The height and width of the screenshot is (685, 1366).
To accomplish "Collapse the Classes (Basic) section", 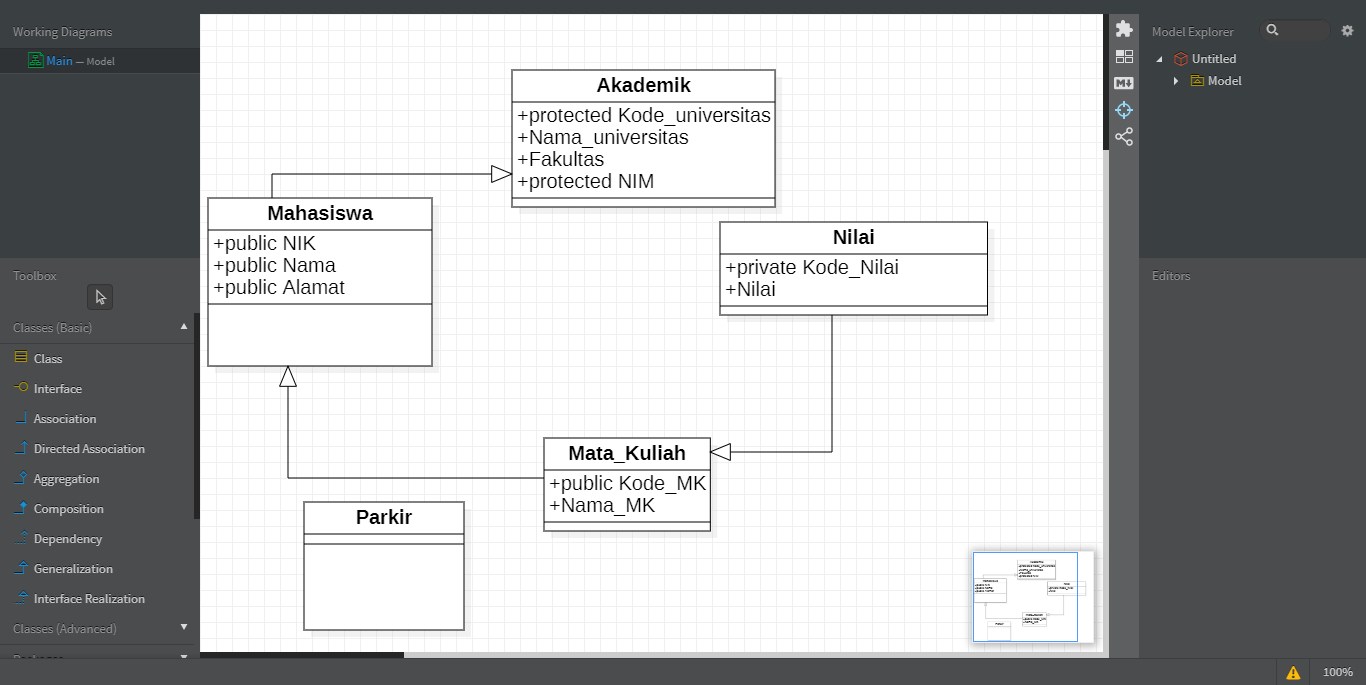I will [183, 325].
